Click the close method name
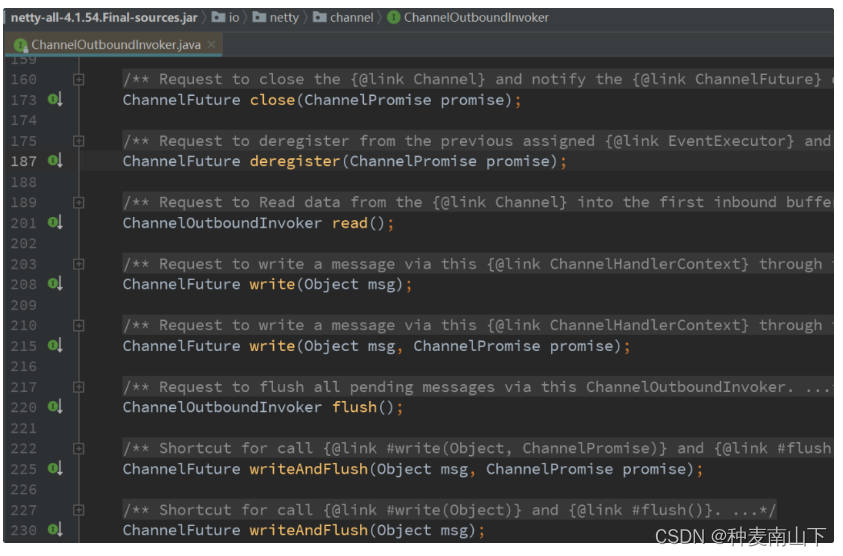The image size is (843, 556). 272,100
